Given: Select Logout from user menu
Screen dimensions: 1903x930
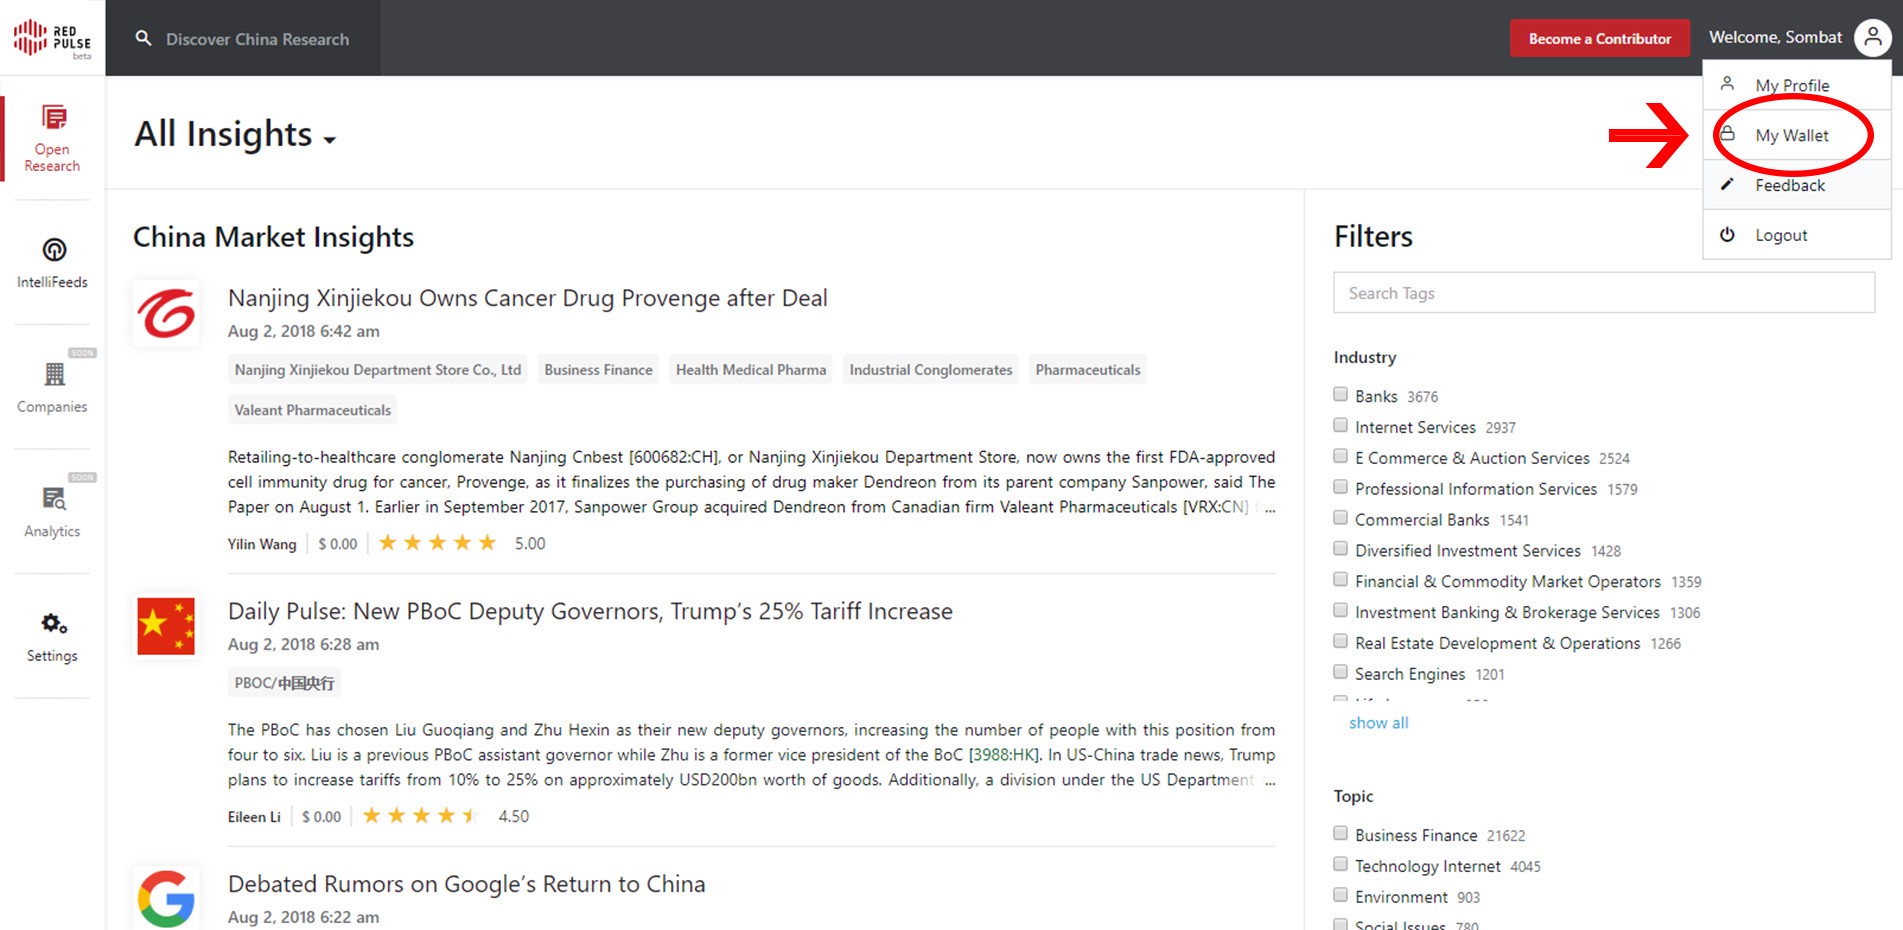Looking at the screenshot, I should coord(1797,235).
